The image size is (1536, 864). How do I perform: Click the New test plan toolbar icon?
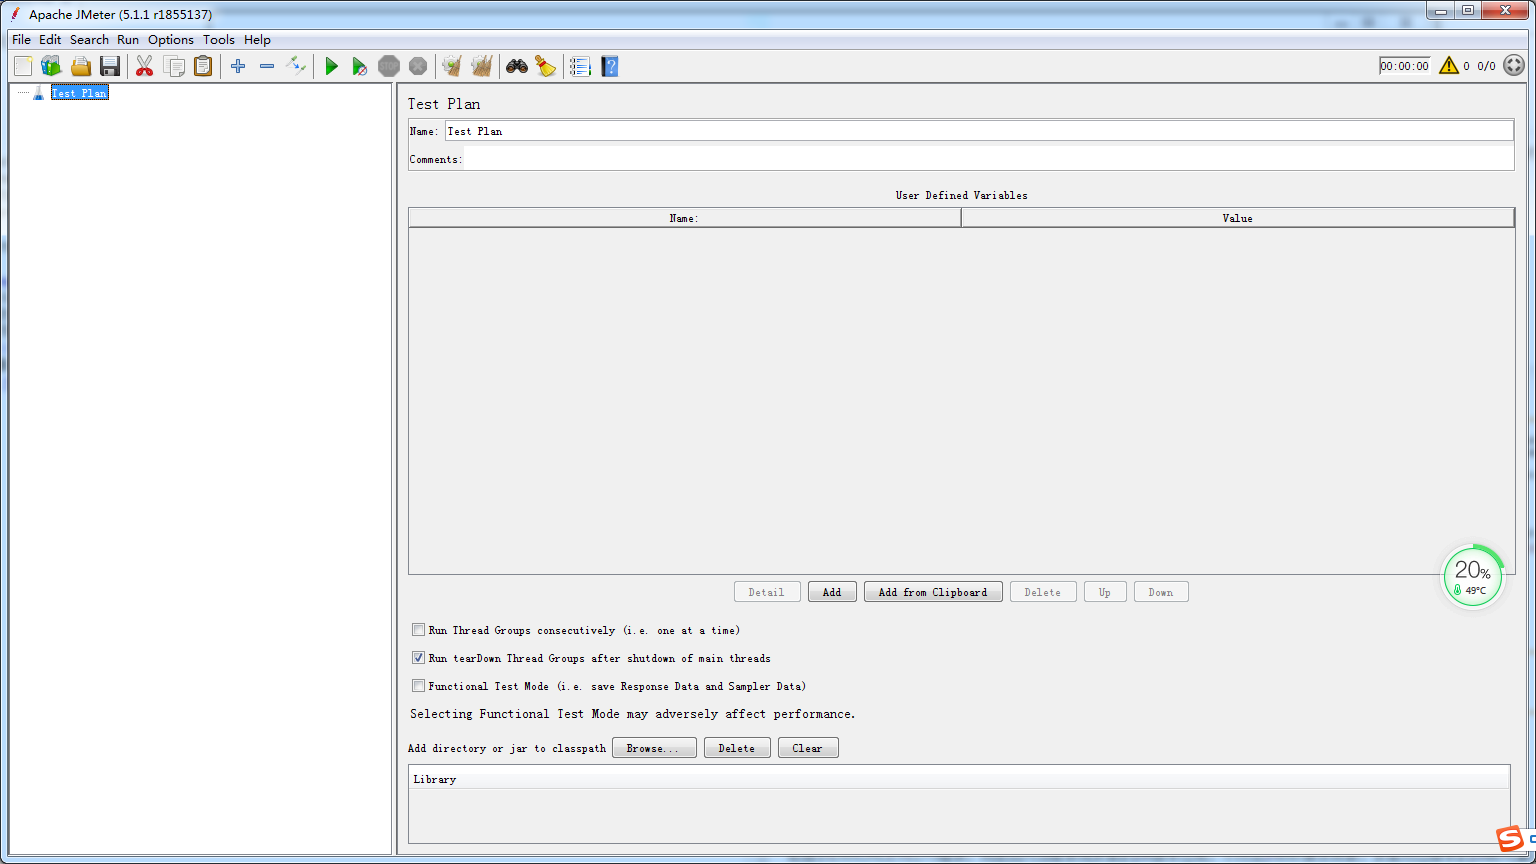[23, 66]
